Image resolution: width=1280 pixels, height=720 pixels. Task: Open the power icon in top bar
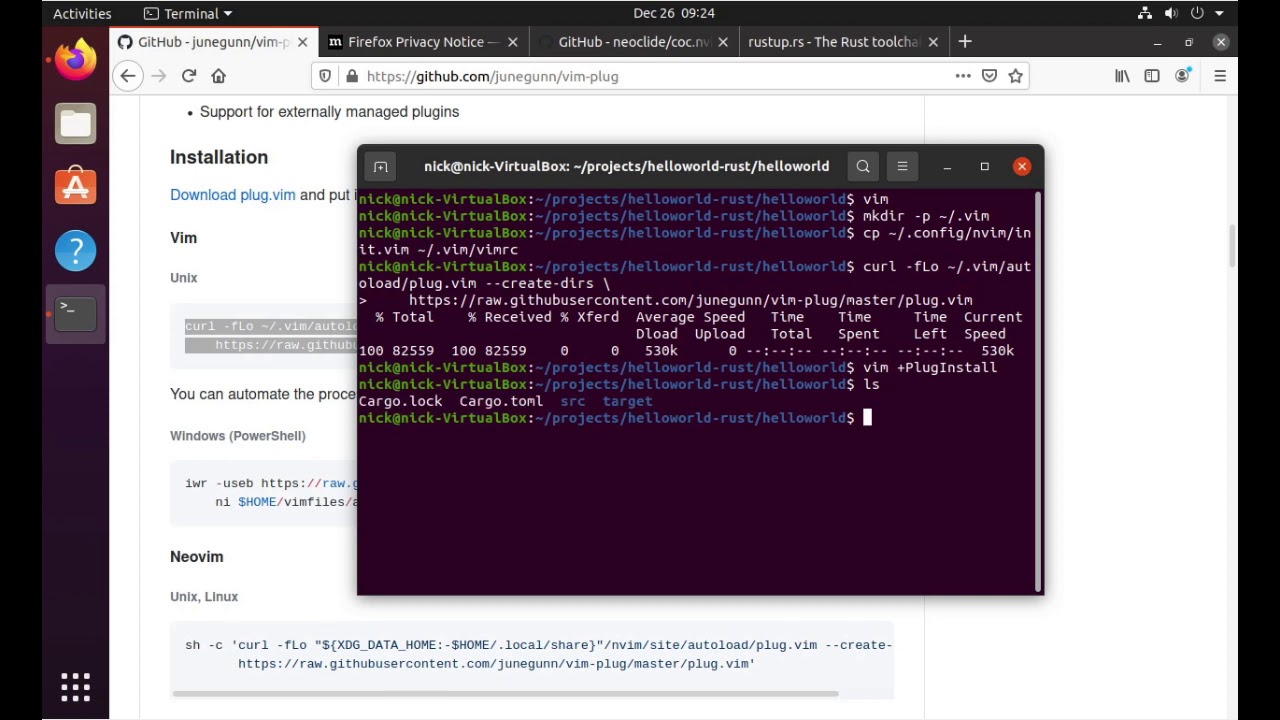coord(1197,13)
